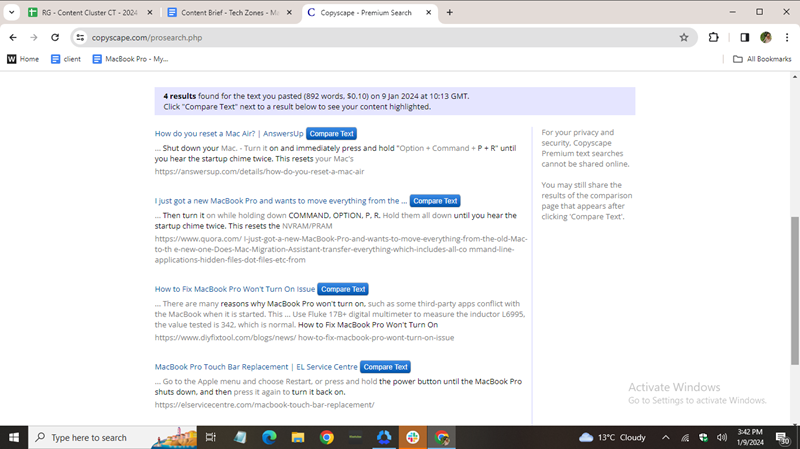Screen dimensions: 800x449
Task: Open Slack from the taskbar
Action: tap(413, 437)
